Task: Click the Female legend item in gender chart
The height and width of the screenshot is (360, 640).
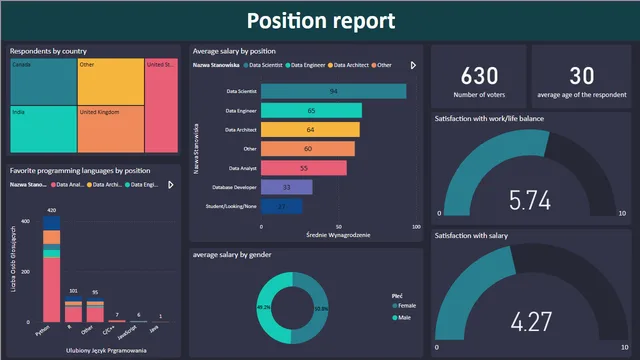Action: [404, 306]
